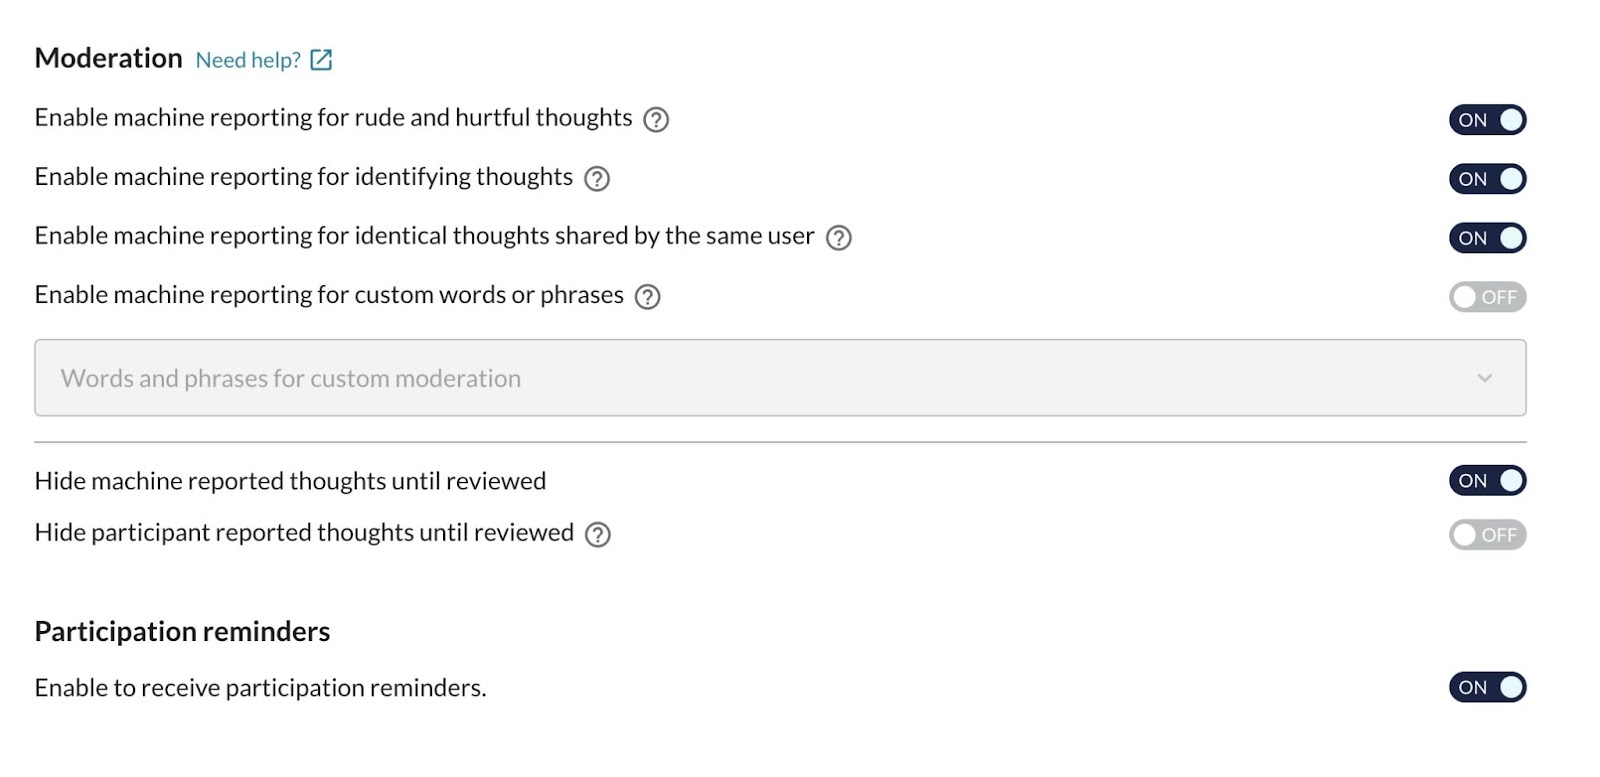
Task: Select the Moderation section heading
Action: pyautogui.click(x=109, y=58)
